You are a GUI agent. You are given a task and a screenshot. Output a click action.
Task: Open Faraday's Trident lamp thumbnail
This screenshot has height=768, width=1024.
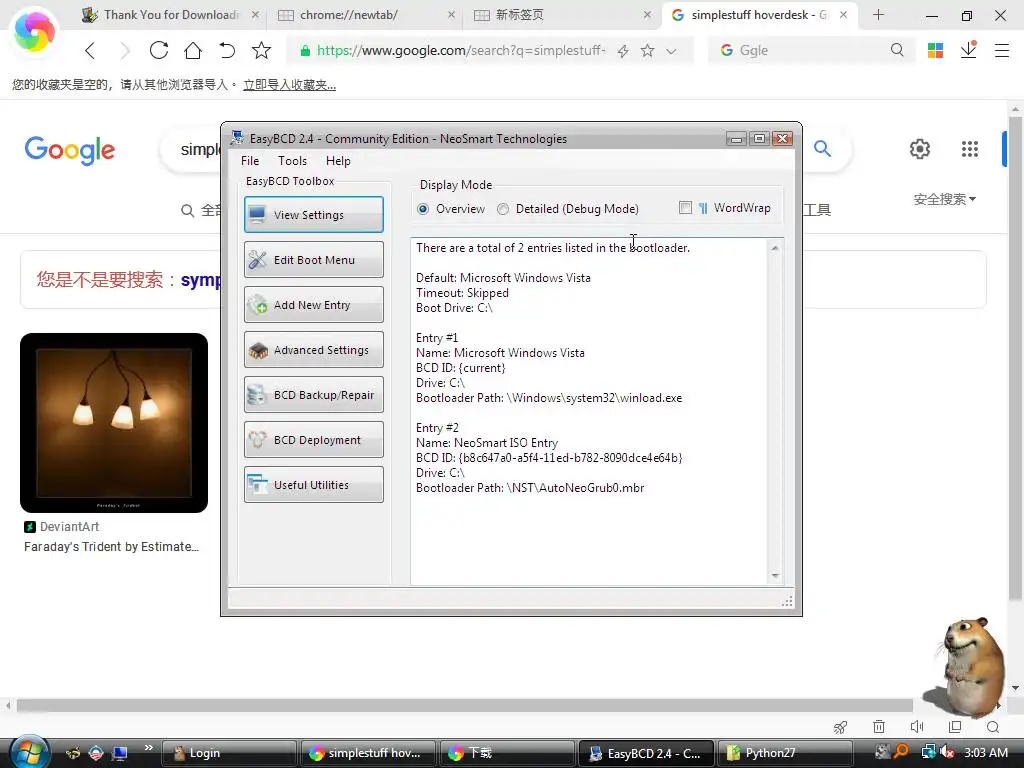(114, 423)
